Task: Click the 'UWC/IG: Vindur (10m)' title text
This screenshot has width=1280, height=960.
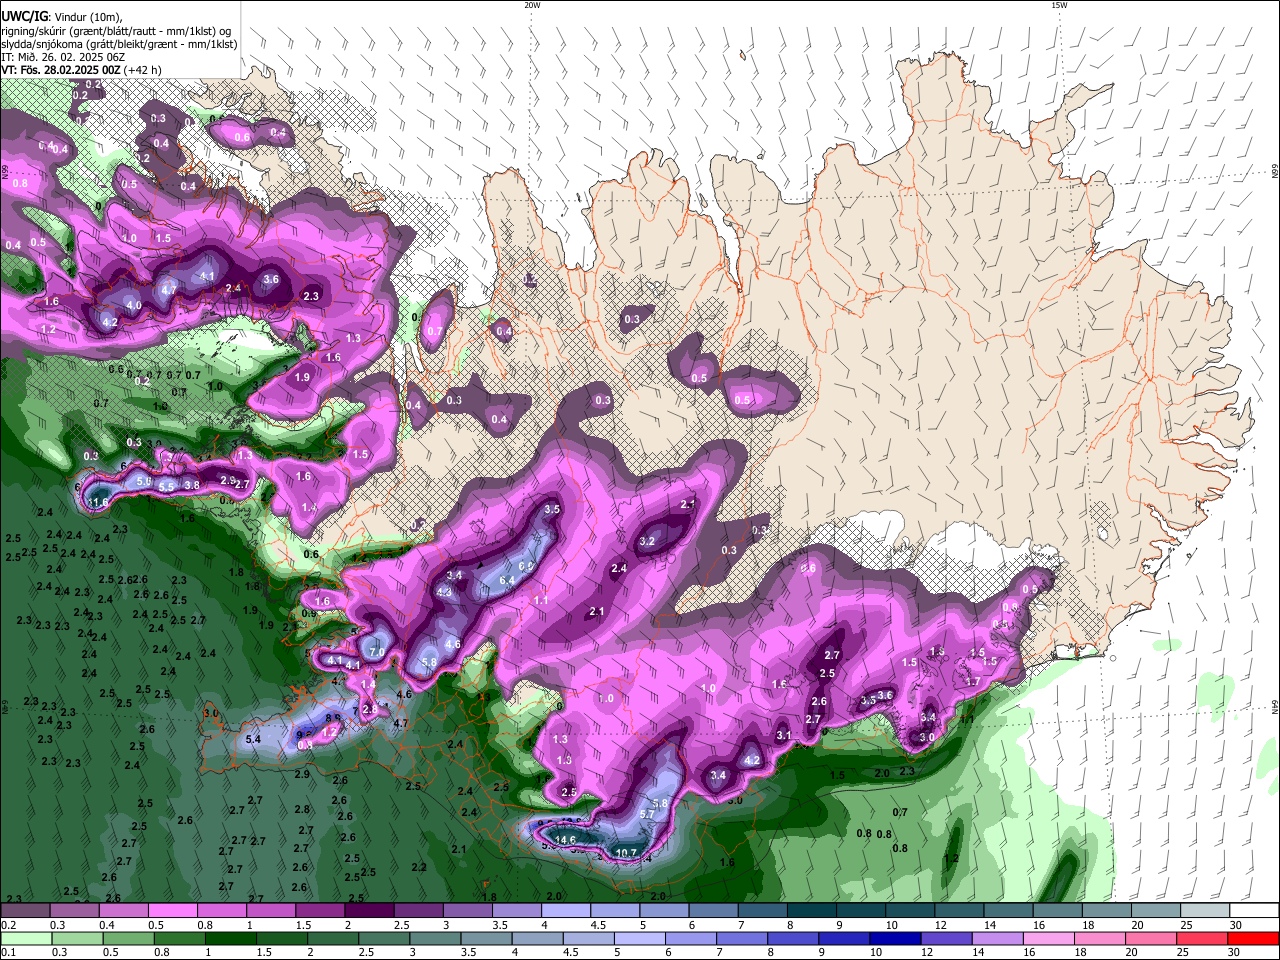Action: tap(60, 15)
